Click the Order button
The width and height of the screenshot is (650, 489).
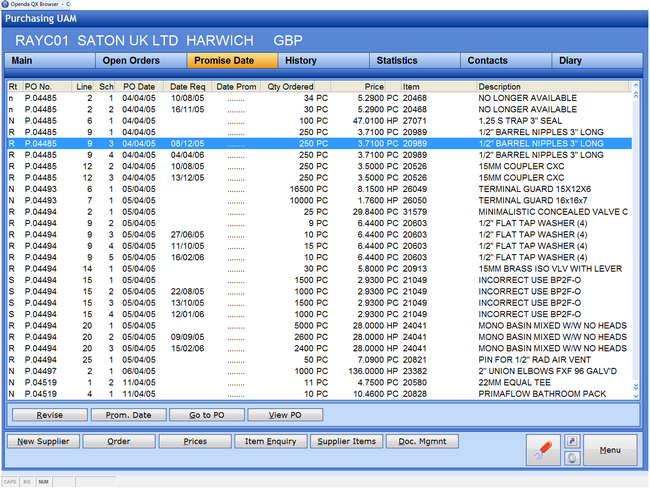tap(119, 441)
